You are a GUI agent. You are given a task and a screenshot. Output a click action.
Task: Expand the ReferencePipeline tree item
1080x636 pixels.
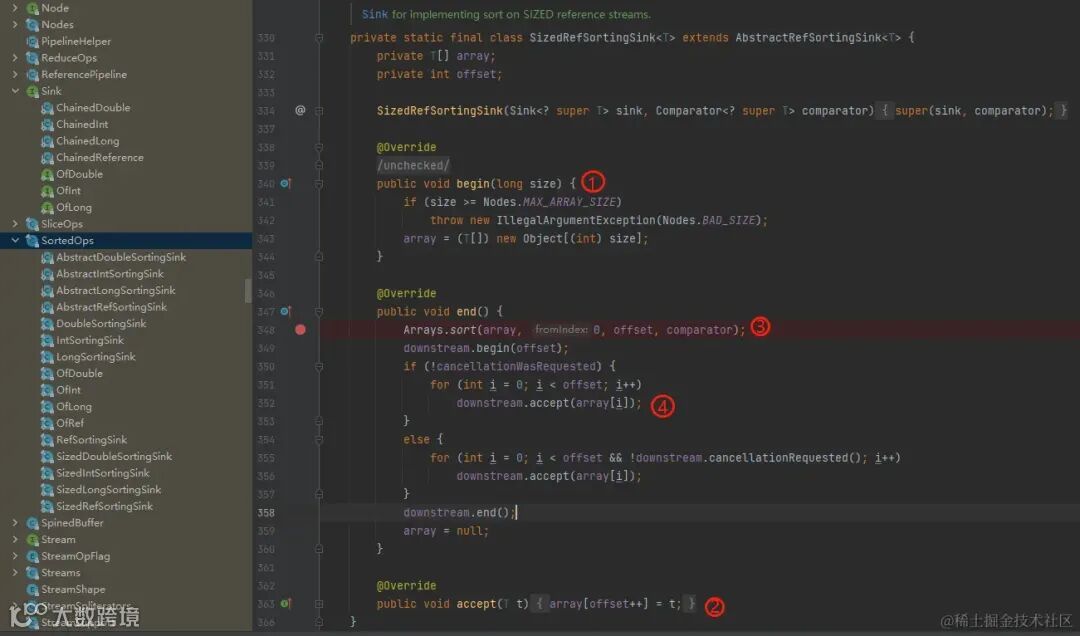coord(15,74)
